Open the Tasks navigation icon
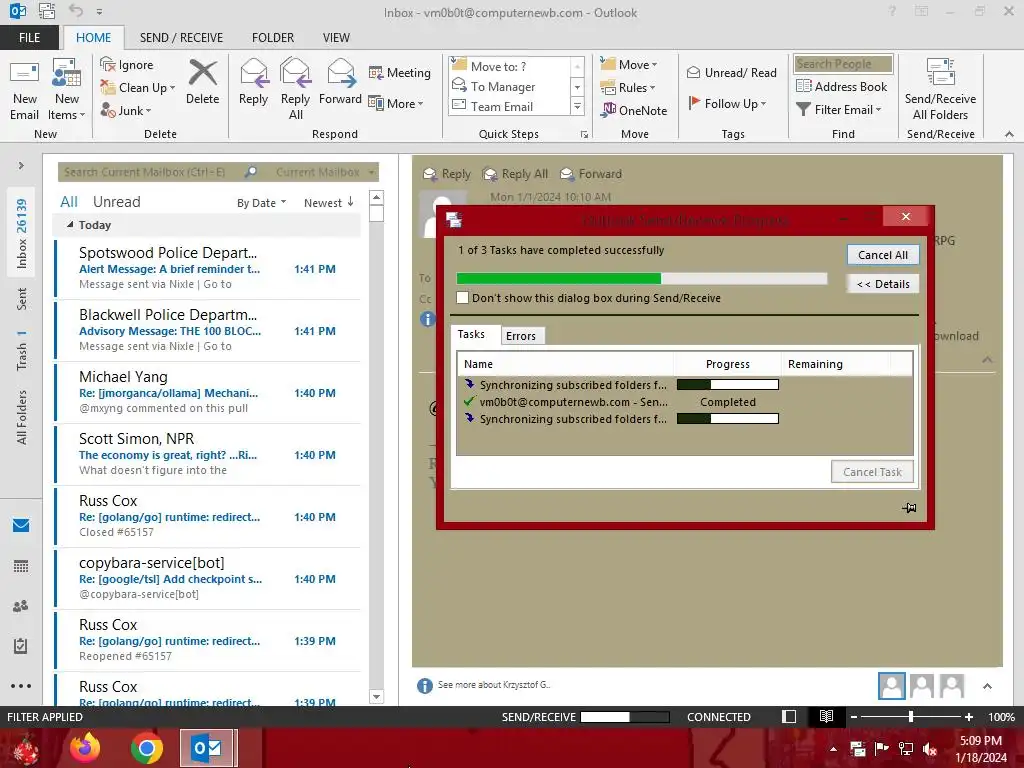1024x768 pixels. (x=21, y=646)
